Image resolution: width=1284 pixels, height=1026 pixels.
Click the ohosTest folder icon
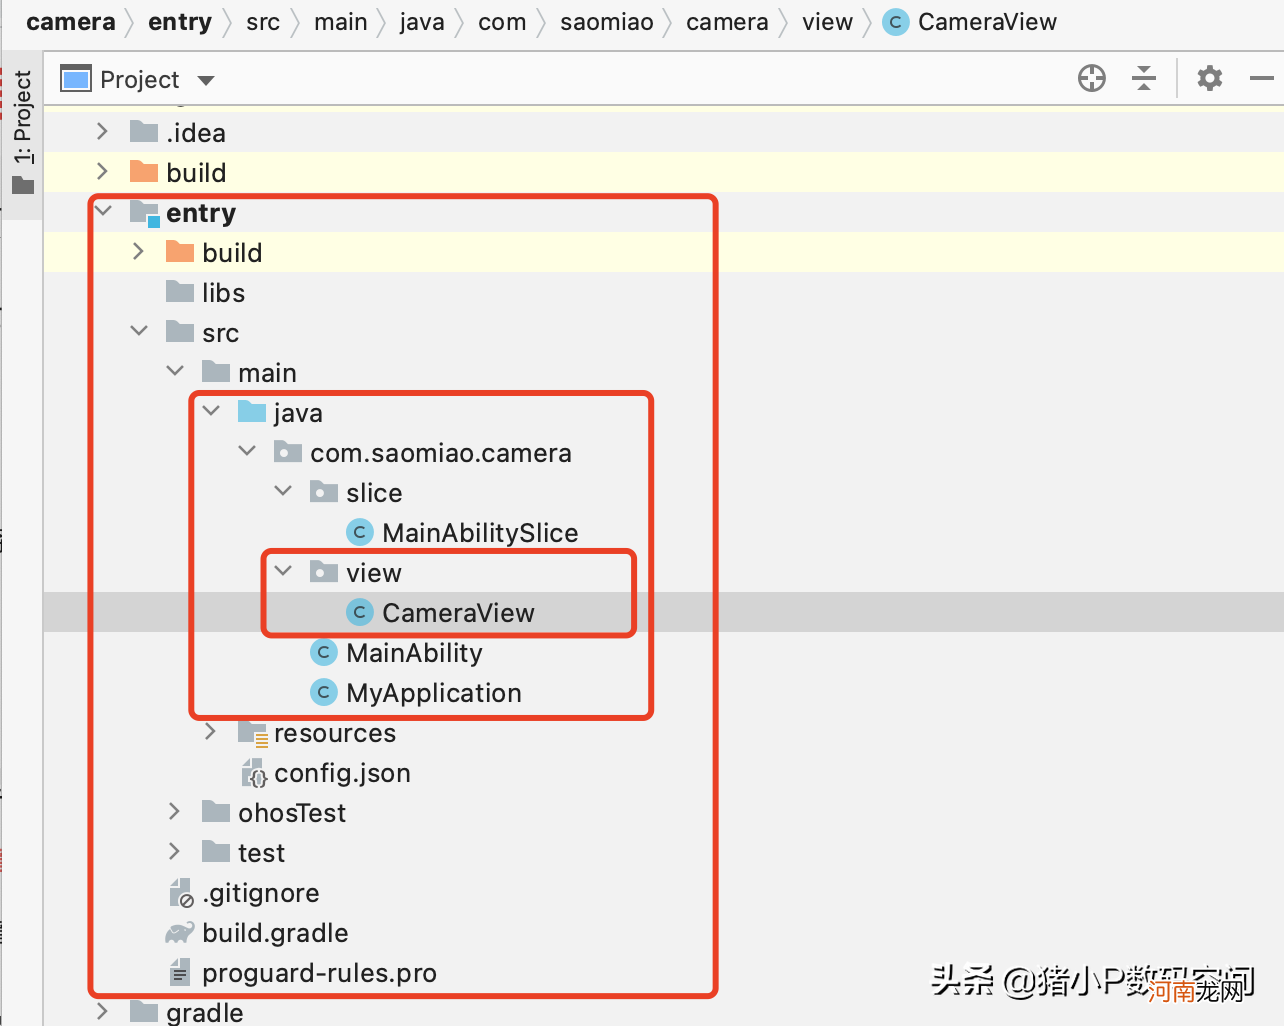pos(216,811)
